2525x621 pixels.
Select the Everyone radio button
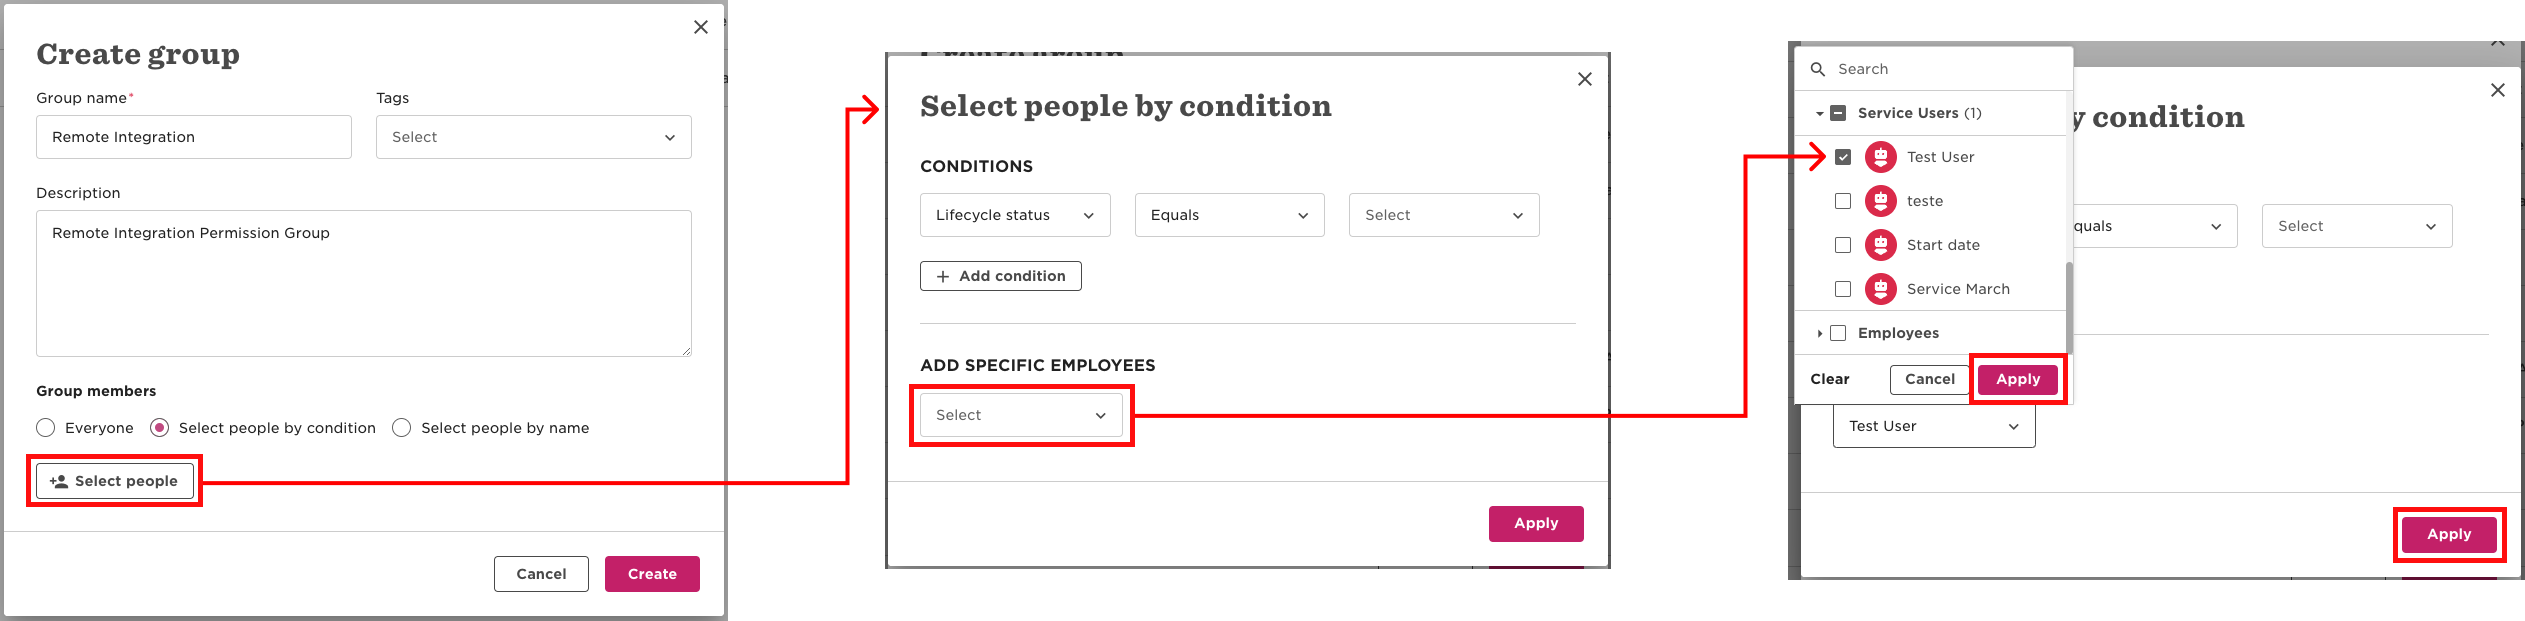pos(45,428)
